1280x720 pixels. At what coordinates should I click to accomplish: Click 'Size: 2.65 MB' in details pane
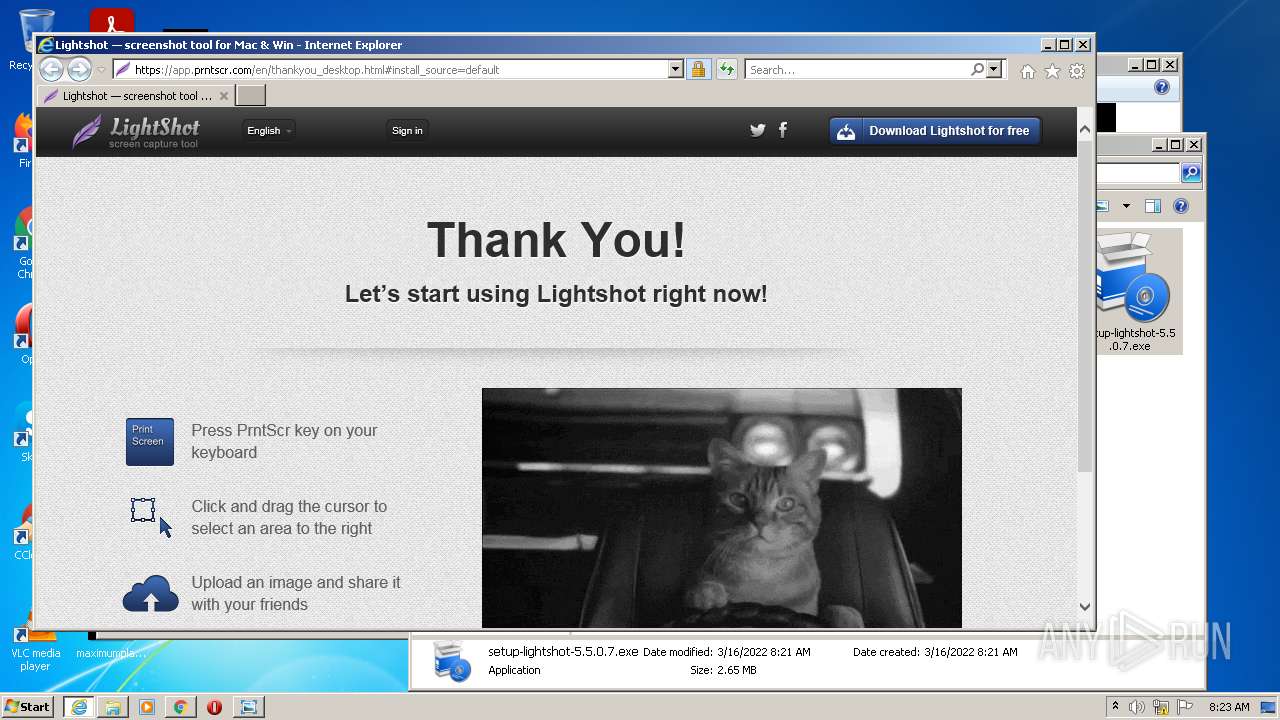point(723,670)
